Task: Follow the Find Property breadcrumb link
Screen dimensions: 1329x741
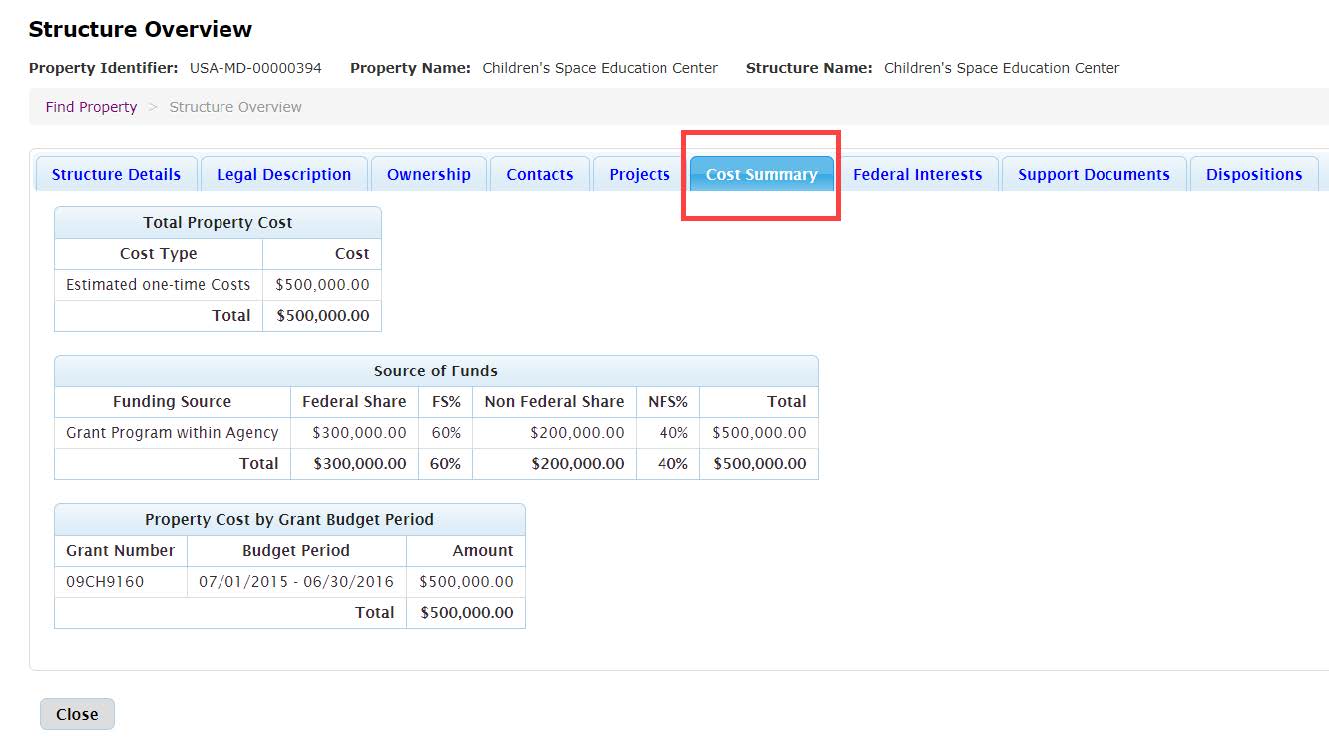Action: [91, 107]
